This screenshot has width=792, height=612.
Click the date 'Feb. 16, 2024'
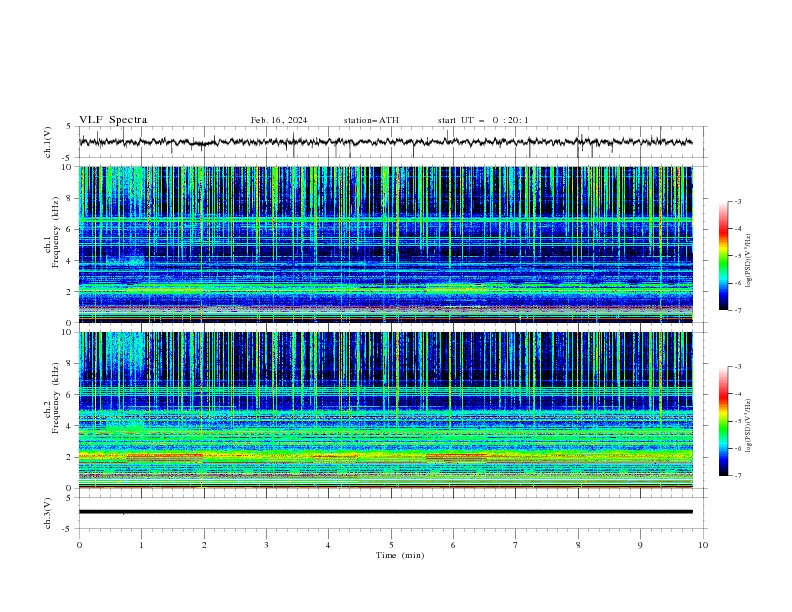coord(279,120)
